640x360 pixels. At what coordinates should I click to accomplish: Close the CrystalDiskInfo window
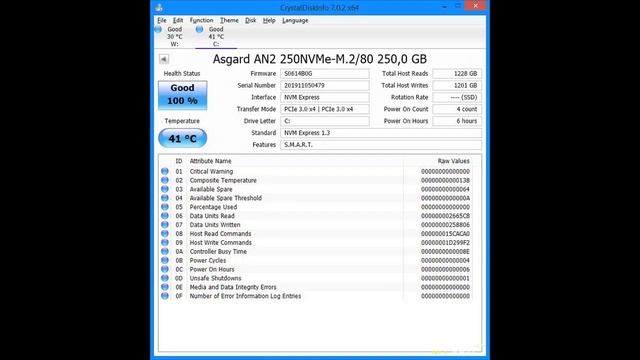click(476, 6)
